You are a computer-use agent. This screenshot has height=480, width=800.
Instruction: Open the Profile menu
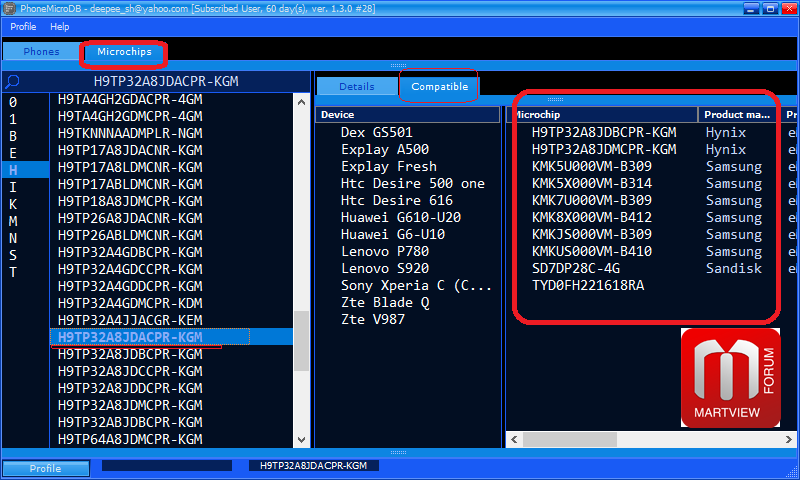[x=23, y=27]
